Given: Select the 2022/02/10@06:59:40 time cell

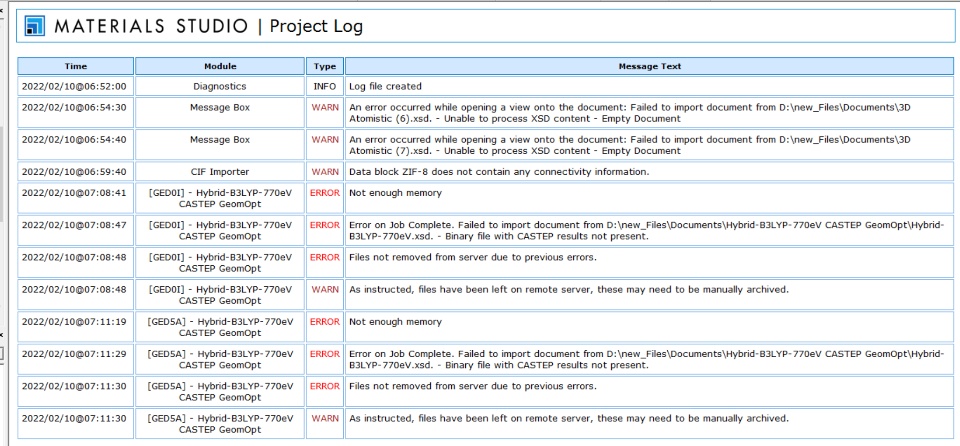Looking at the screenshot, I should [x=75, y=172].
